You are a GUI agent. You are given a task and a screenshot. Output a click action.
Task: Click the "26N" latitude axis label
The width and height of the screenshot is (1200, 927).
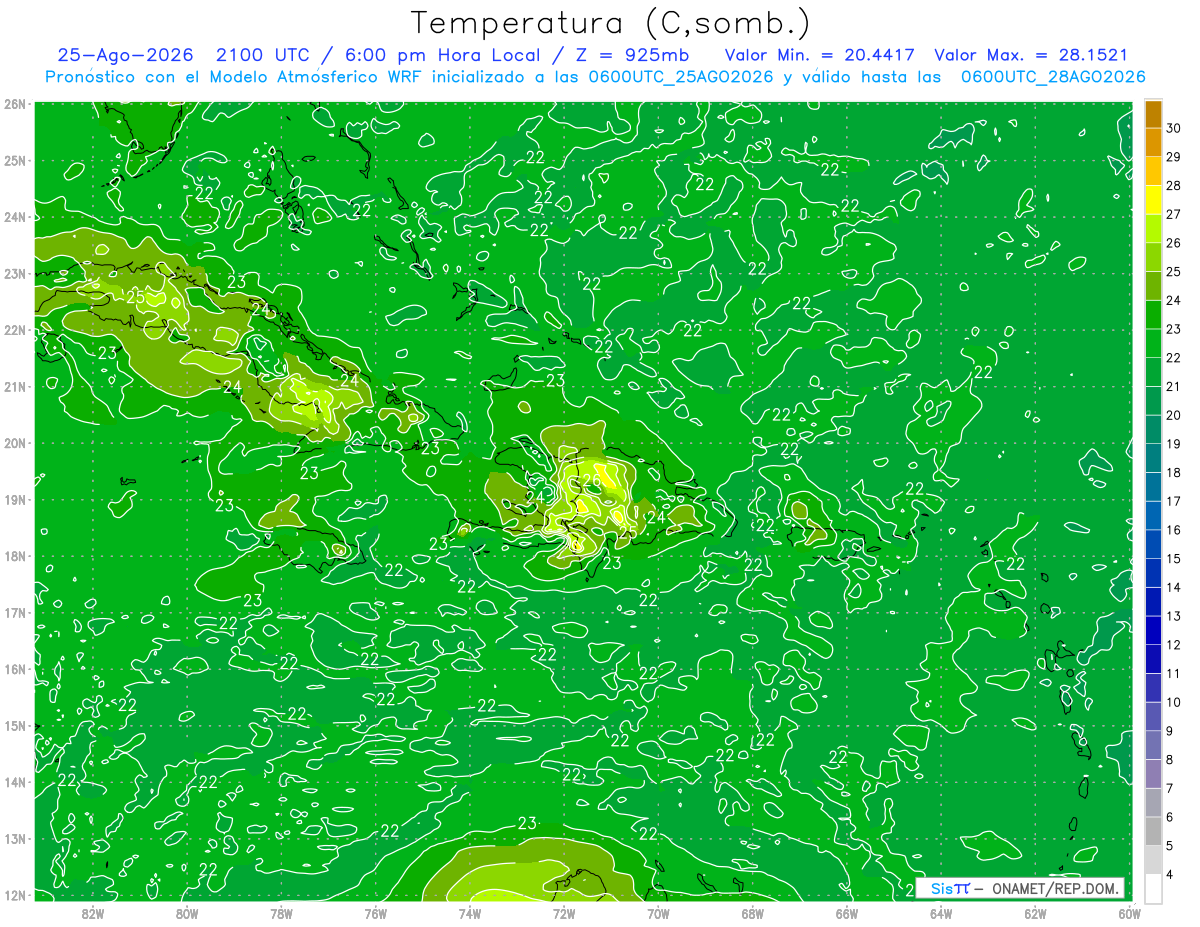17,104
